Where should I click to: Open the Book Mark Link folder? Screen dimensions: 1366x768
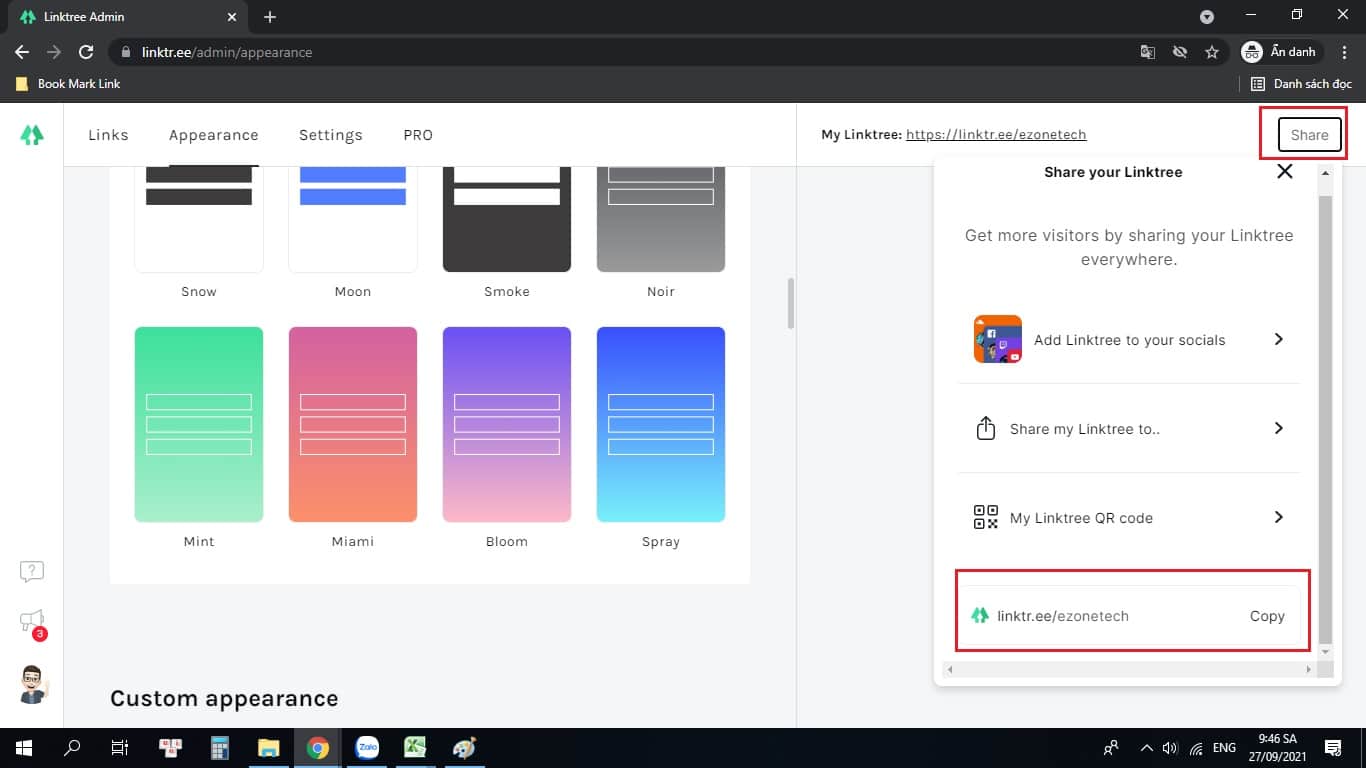(x=68, y=84)
